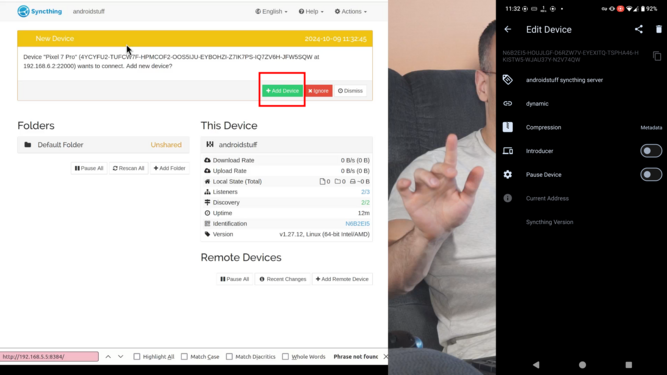
Task: Click the find bar text field
Action: [49, 356]
